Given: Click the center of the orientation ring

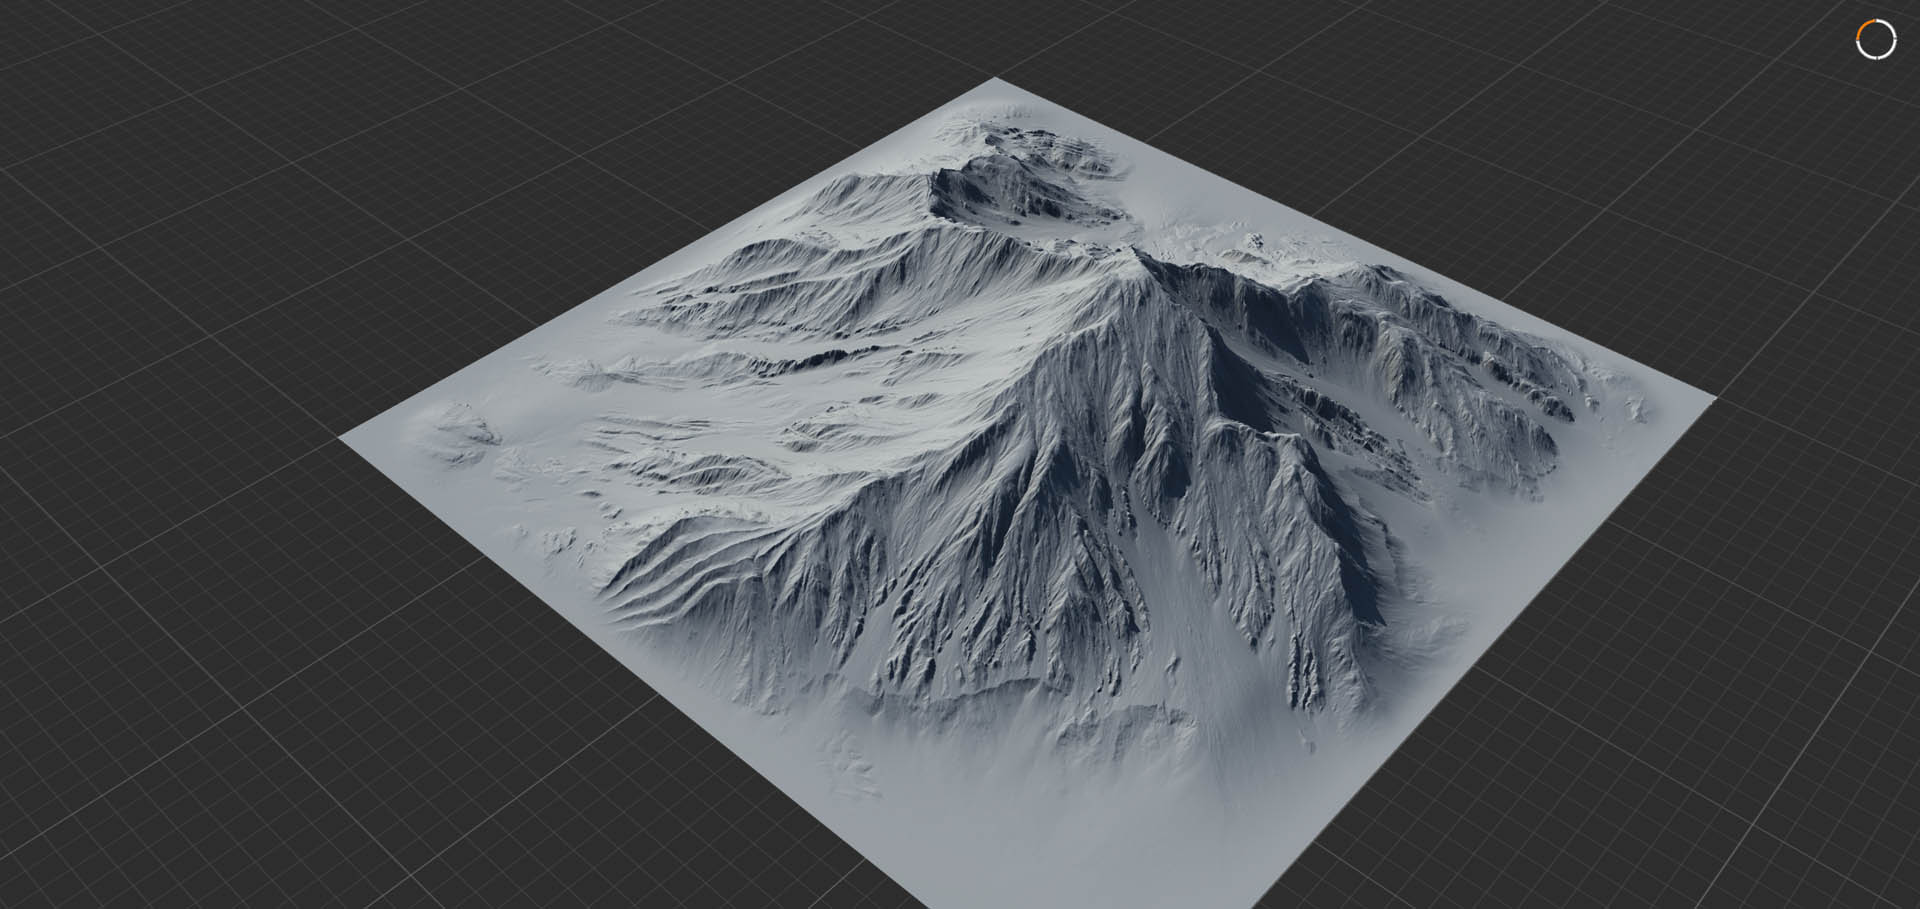Looking at the screenshot, I should 1876,40.
